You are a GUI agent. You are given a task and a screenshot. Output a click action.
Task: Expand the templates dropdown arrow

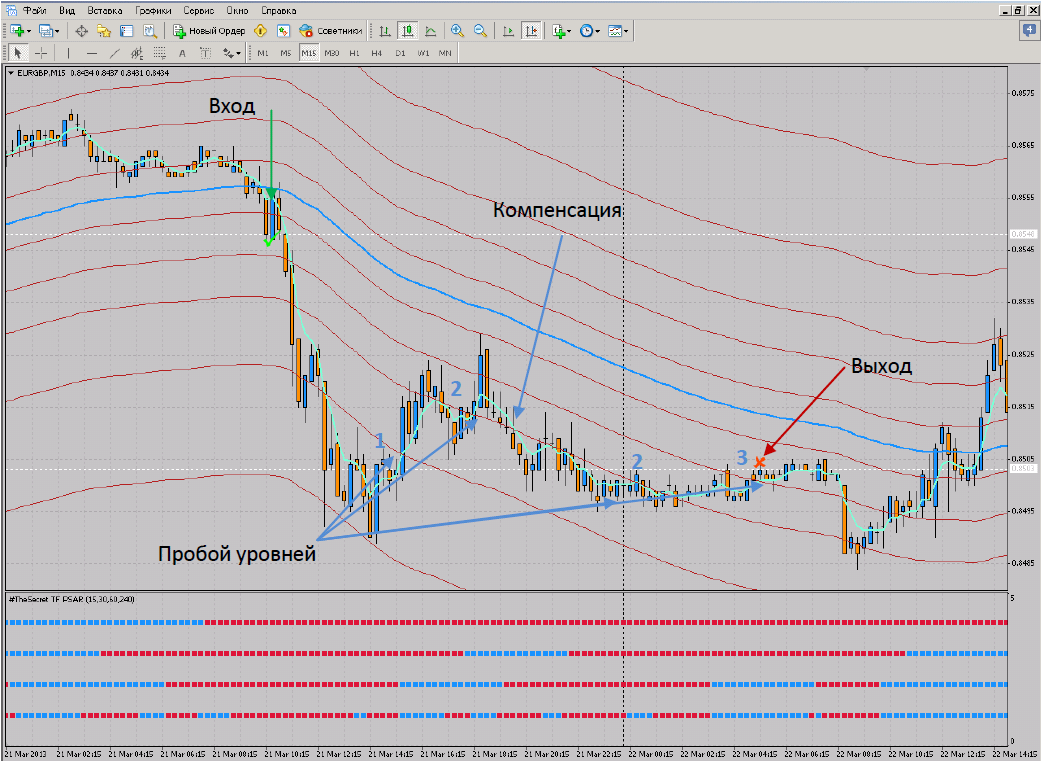pyautogui.click(x=626, y=31)
